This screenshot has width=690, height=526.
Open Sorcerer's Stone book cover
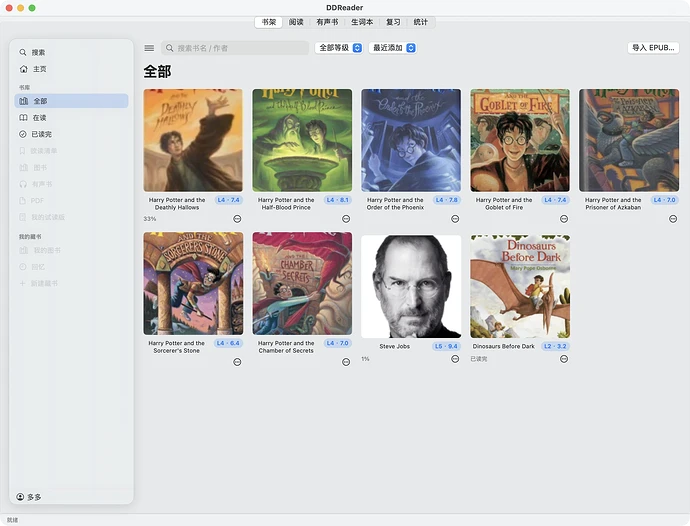pyautogui.click(x=193, y=283)
